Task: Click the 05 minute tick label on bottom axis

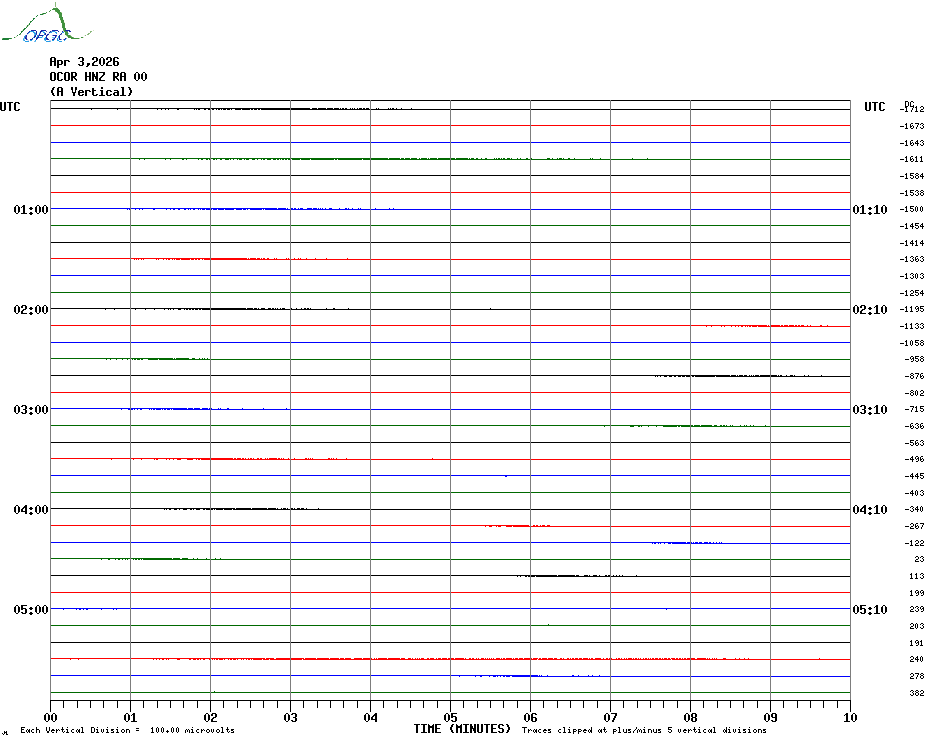Action: click(x=450, y=717)
